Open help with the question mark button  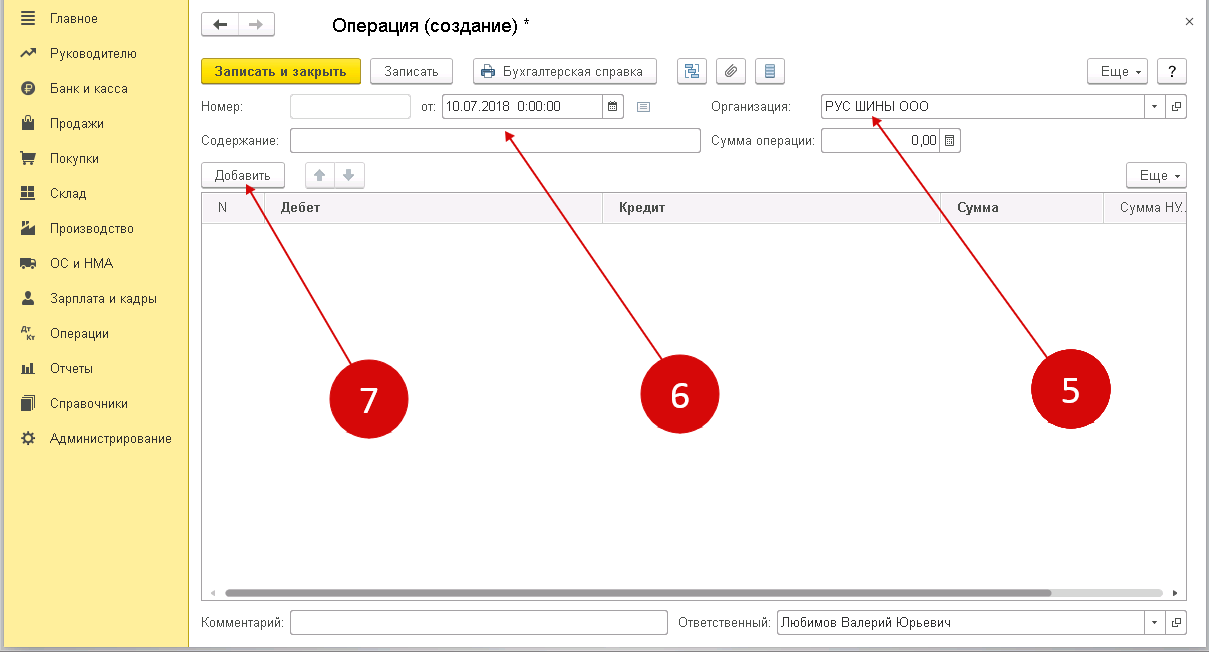pos(1171,71)
